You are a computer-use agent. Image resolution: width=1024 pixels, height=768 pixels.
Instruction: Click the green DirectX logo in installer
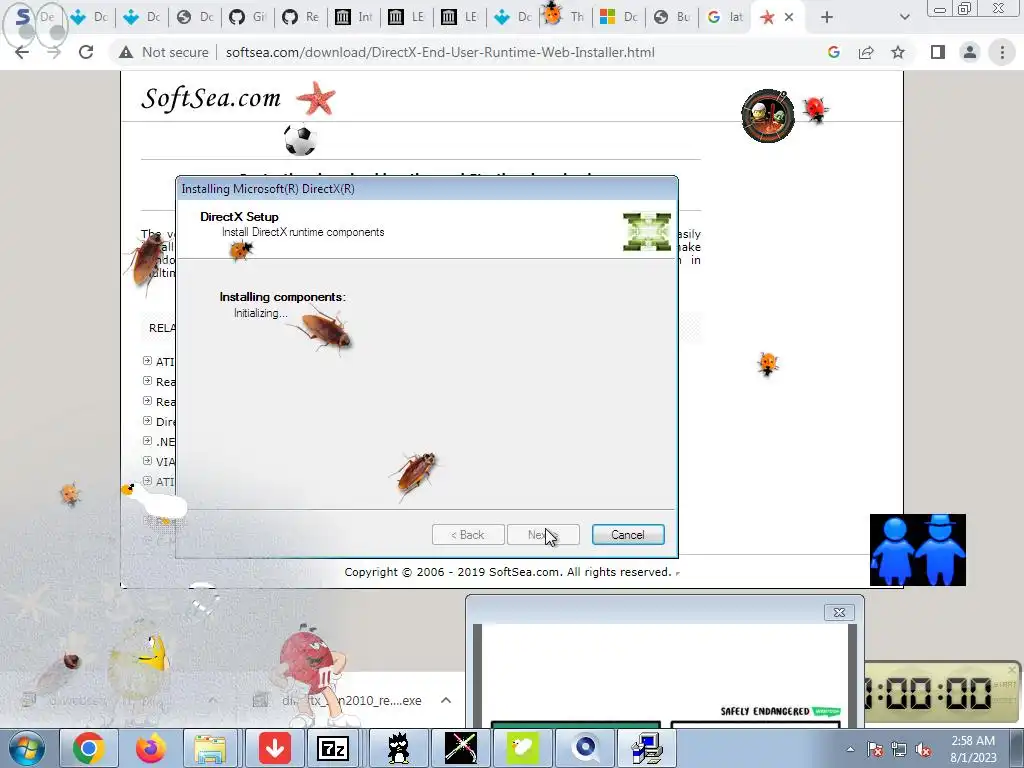coord(647,232)
